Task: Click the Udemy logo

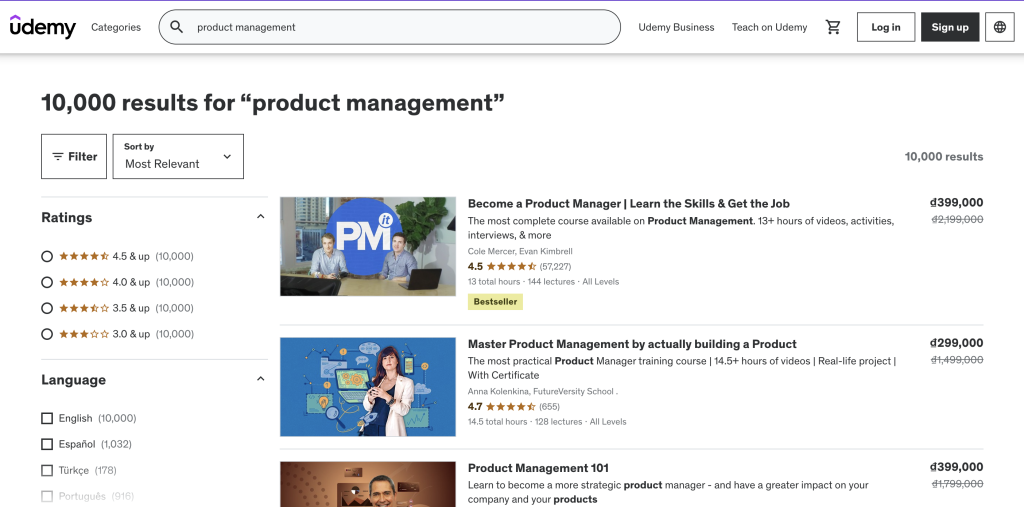Action: coord(42,27)
